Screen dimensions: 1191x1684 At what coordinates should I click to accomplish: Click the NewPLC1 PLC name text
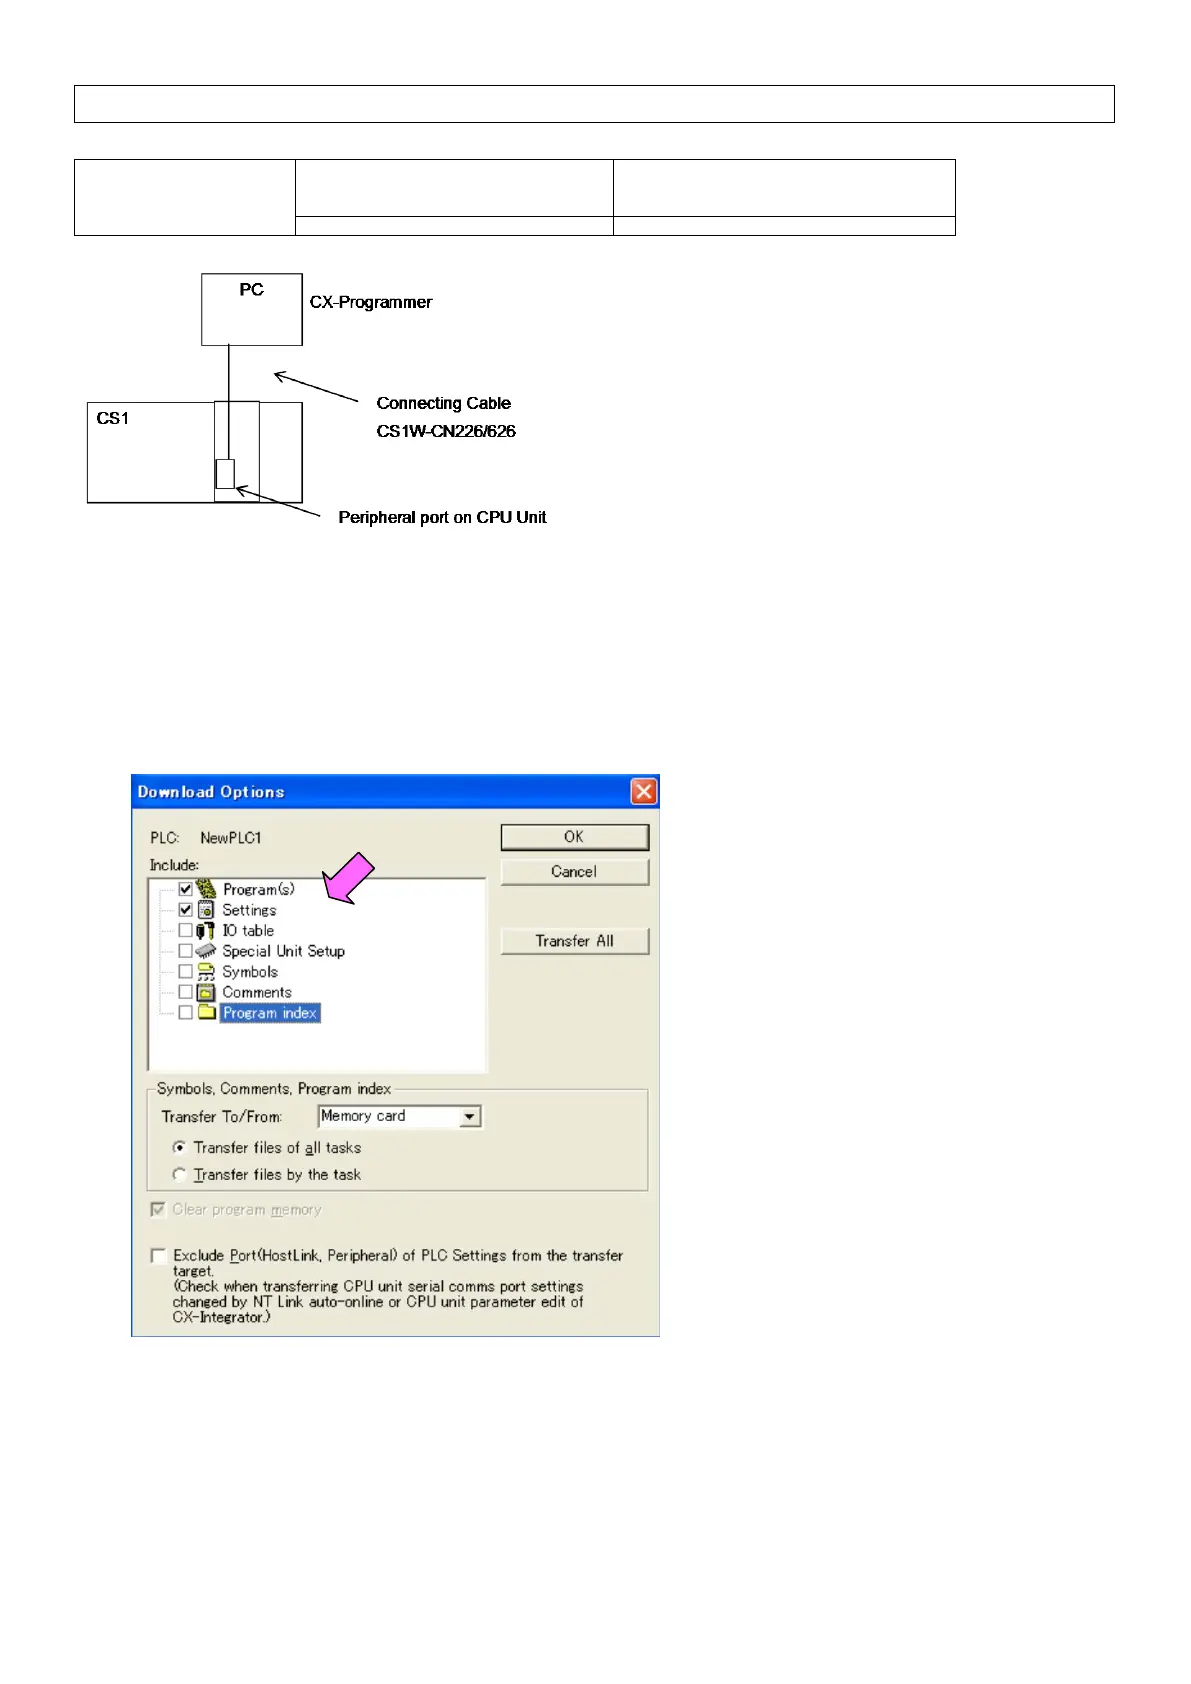click(x=231, y=838)
